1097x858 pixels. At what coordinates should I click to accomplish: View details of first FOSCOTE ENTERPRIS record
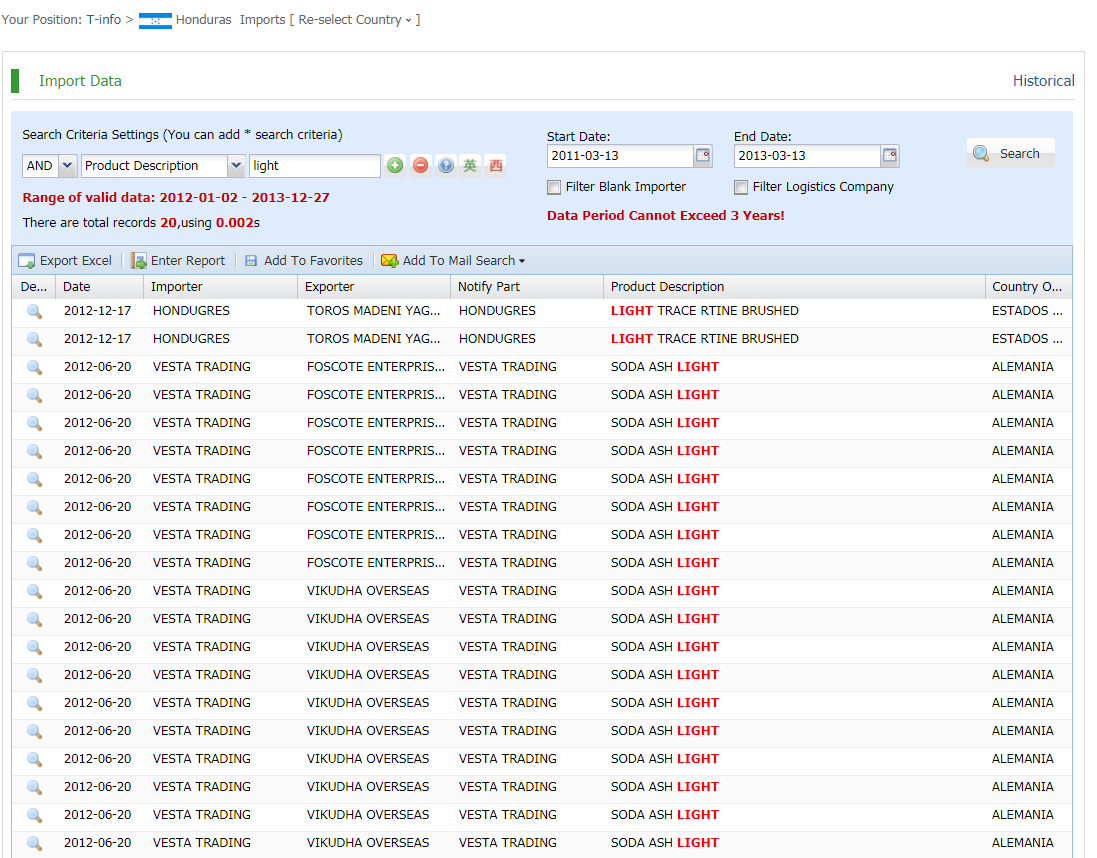(34, 367)
